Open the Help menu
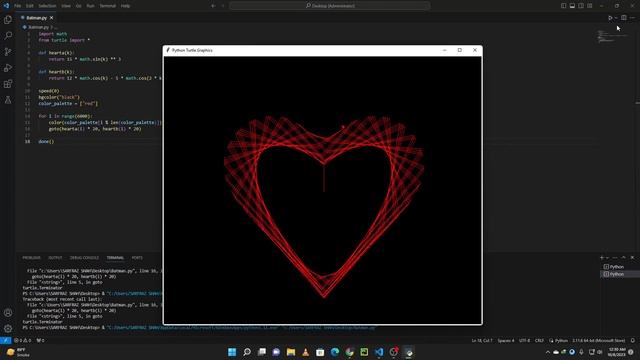 pos(125,6)
